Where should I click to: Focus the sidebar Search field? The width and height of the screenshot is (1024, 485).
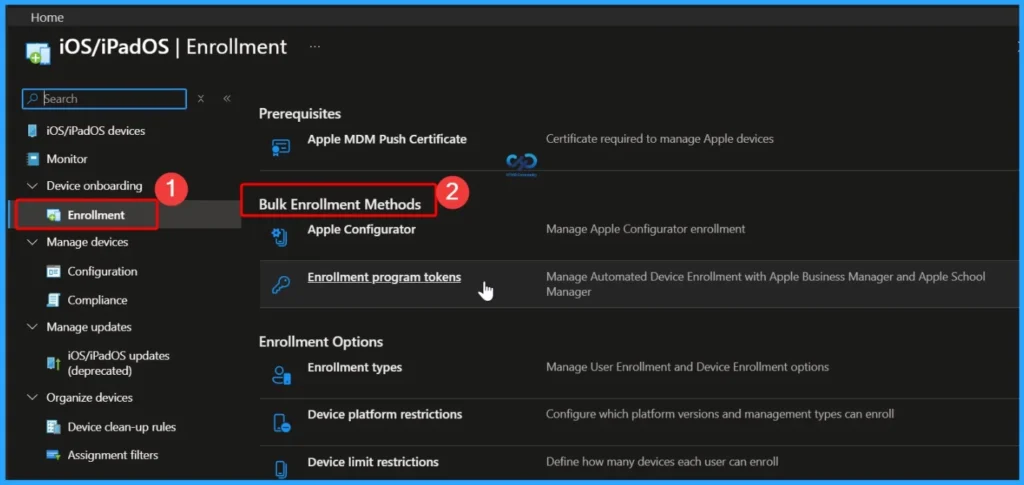click(x=104, y=99)
